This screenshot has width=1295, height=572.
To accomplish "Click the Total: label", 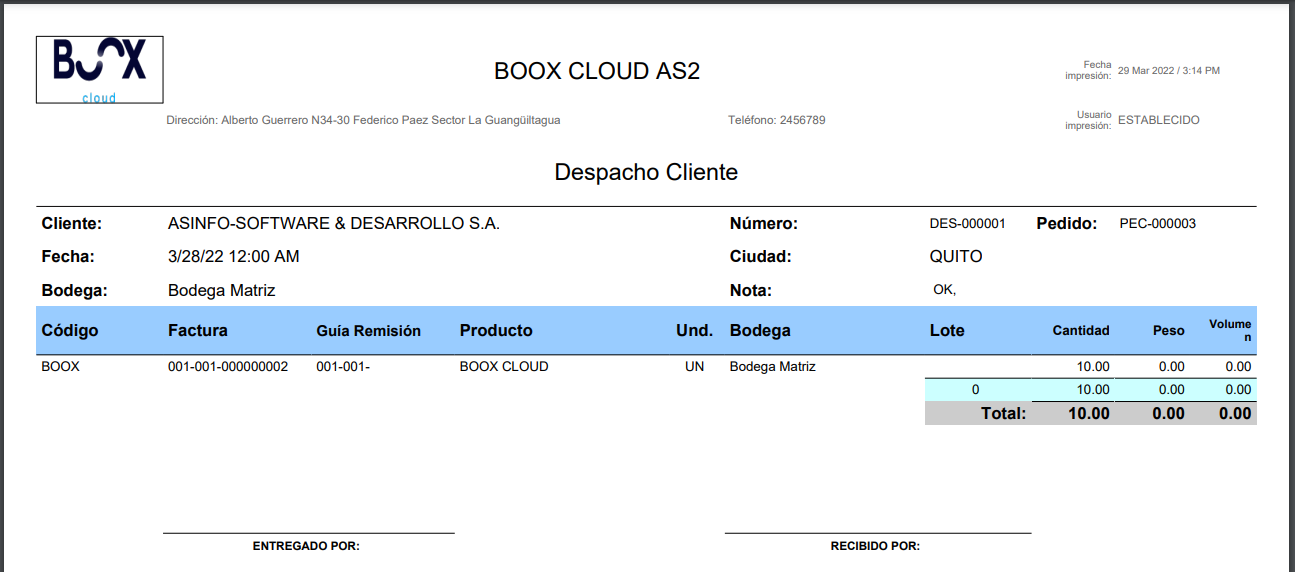I will (x=1003, y=414).
